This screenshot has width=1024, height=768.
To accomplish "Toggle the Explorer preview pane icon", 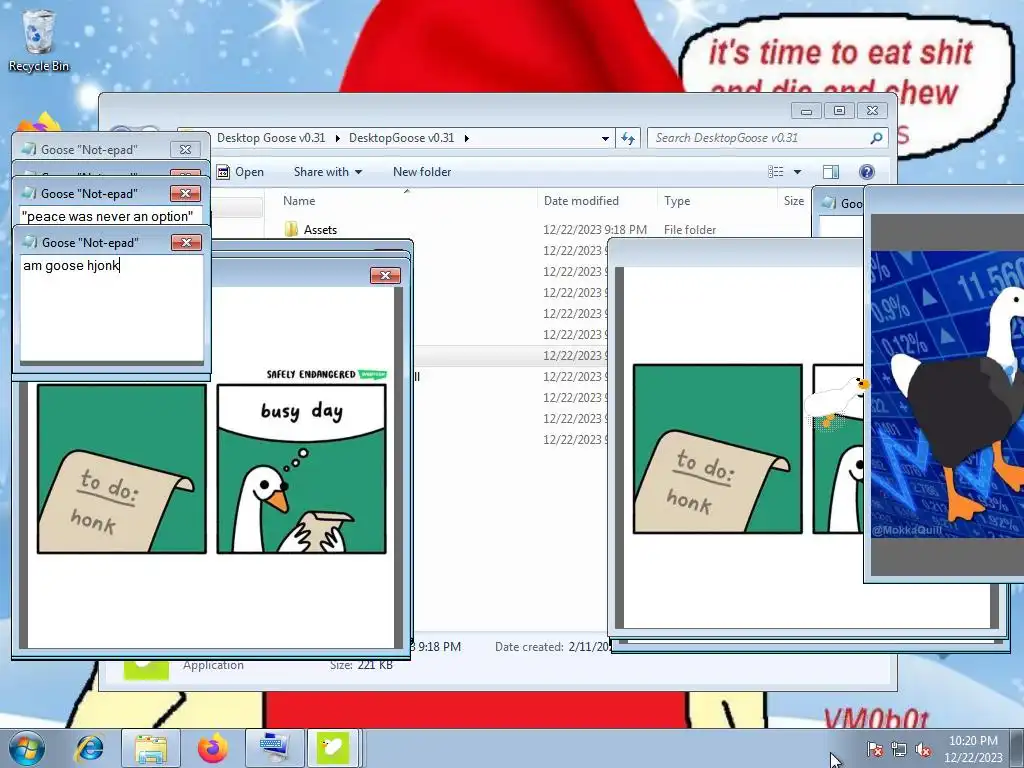I will [831, 172].
